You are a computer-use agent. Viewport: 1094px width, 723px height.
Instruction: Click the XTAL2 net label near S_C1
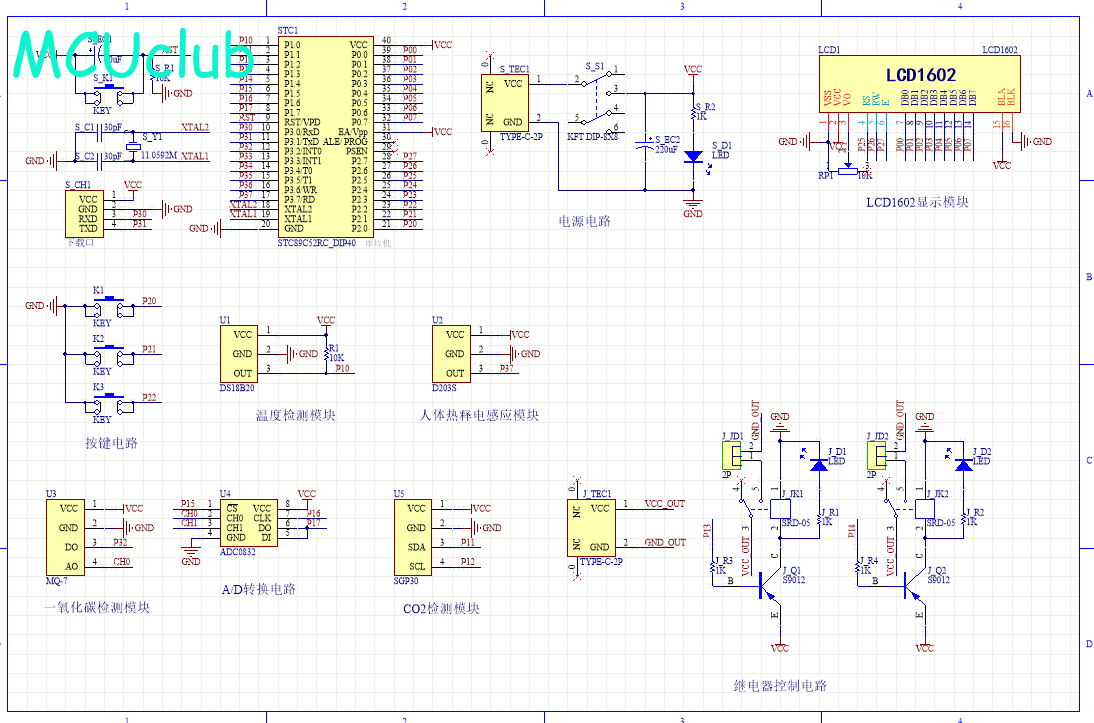pos(195,127)
